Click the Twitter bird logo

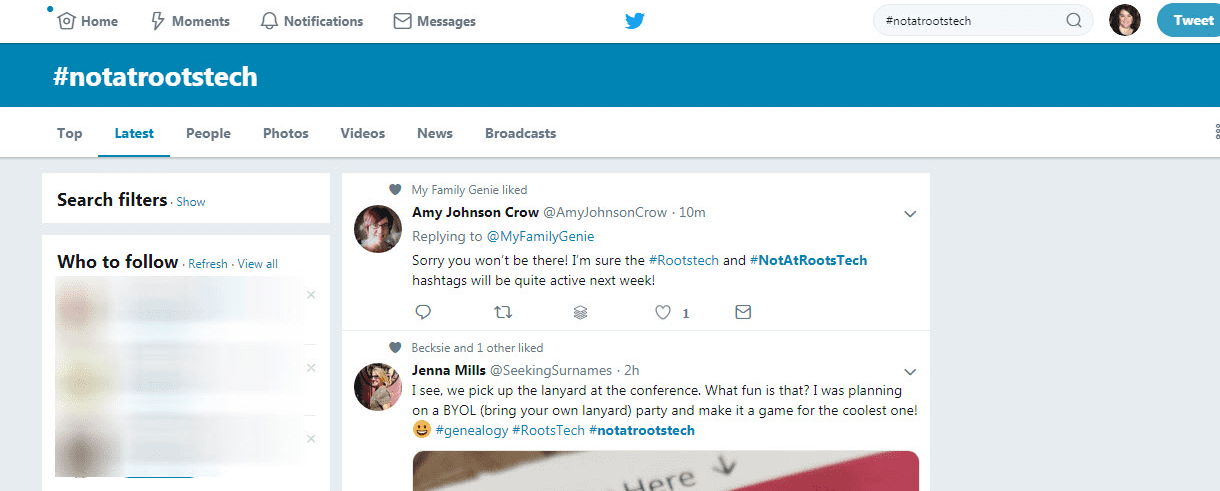tap(635, 21)
